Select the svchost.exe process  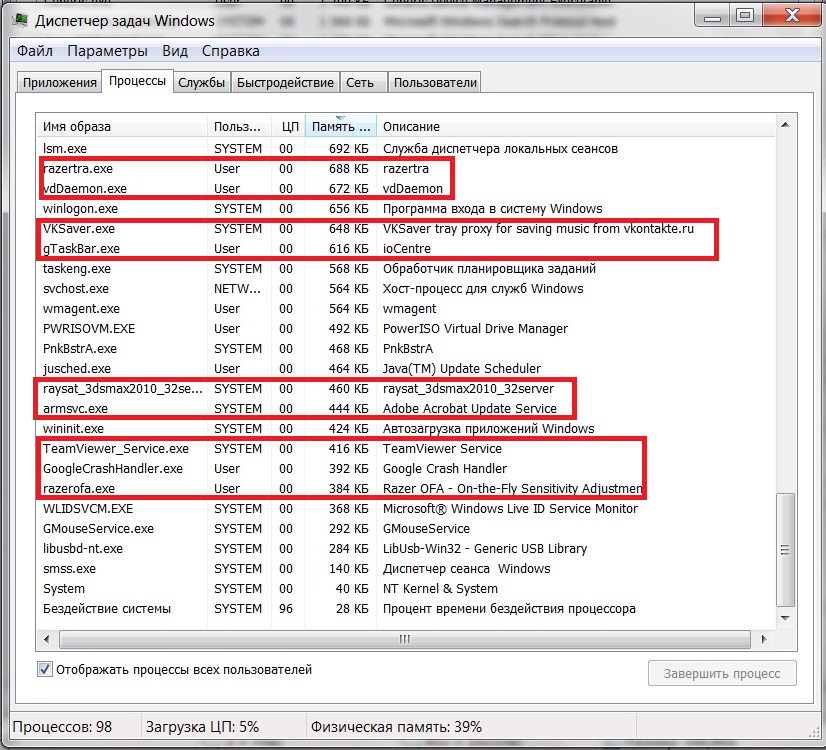point(406,289)
